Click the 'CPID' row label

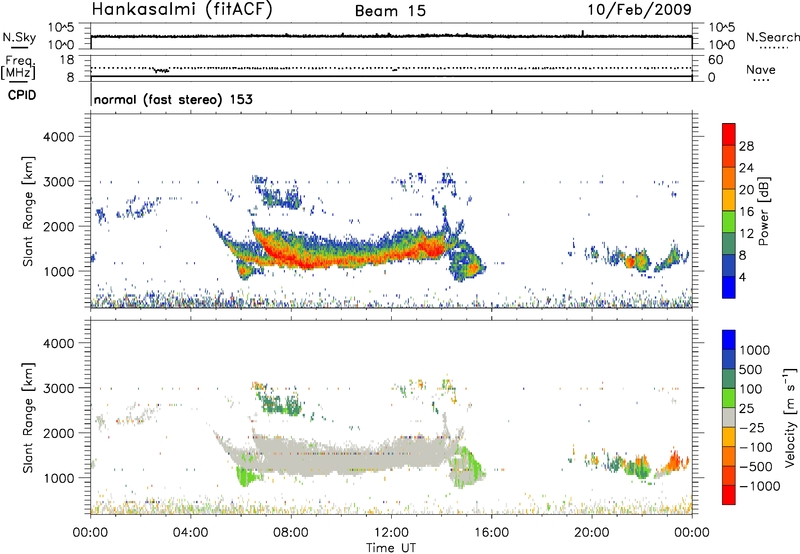click(x=22, y=95)
